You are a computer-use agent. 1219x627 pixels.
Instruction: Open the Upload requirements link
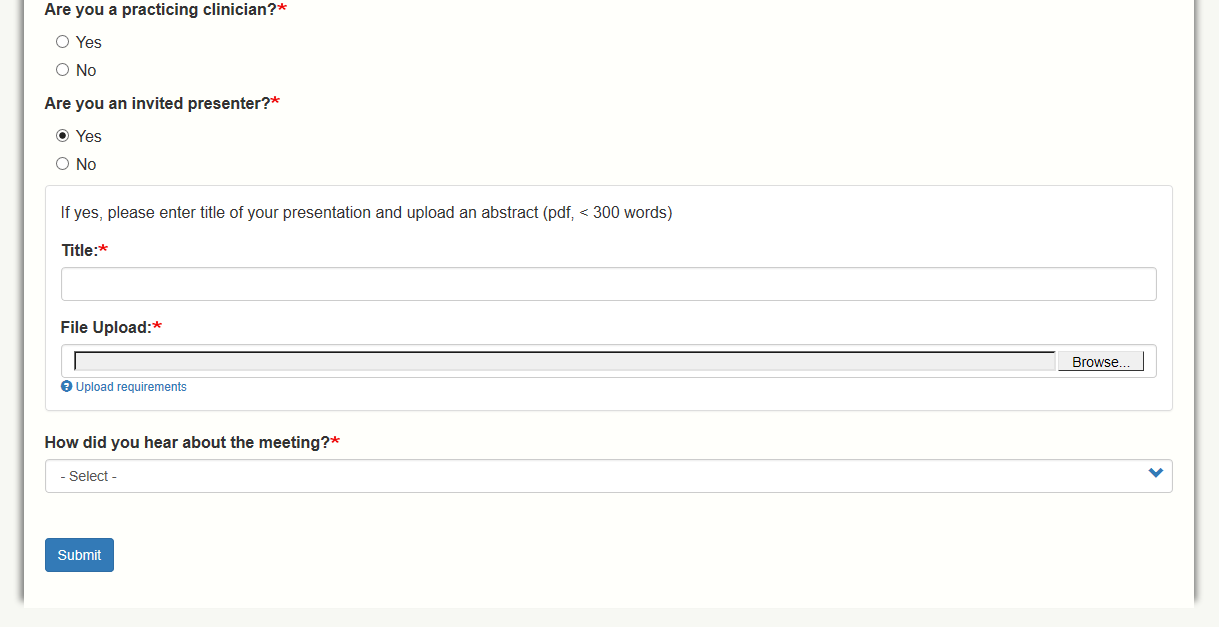(x=131, y=387)
